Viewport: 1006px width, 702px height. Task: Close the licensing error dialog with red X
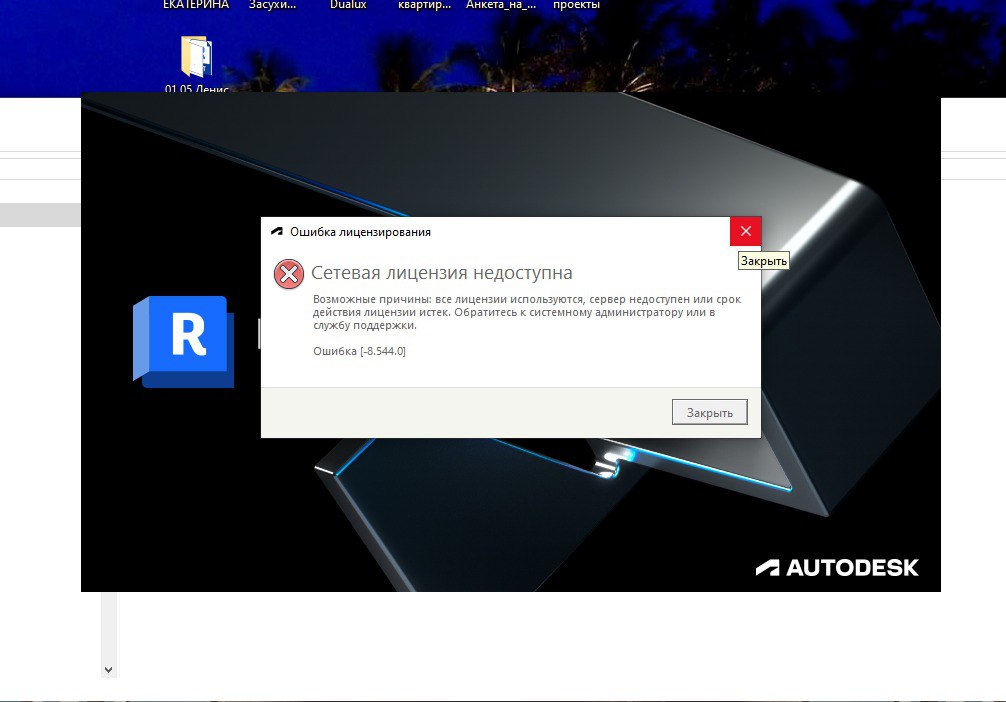tap(746, 232)
